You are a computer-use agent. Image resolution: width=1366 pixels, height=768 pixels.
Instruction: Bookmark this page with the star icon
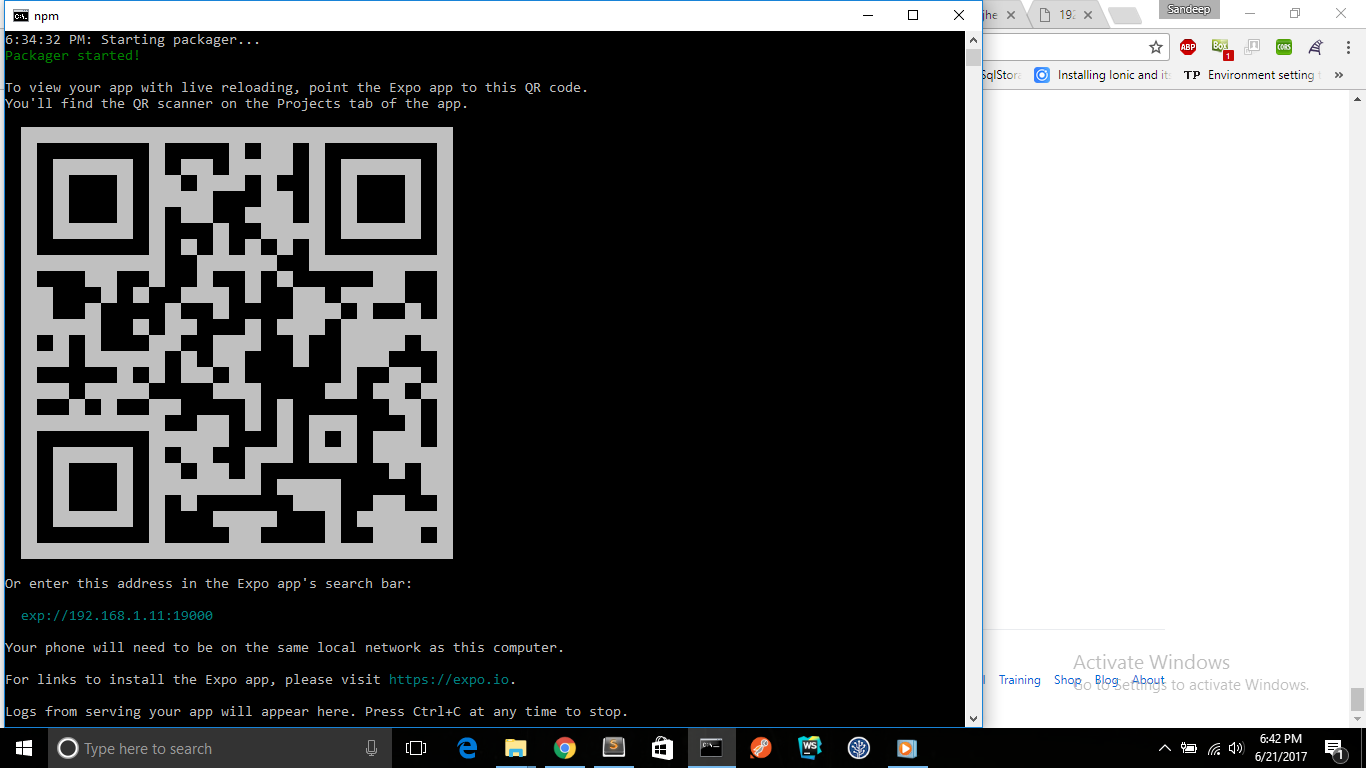tap(1156, 47)
